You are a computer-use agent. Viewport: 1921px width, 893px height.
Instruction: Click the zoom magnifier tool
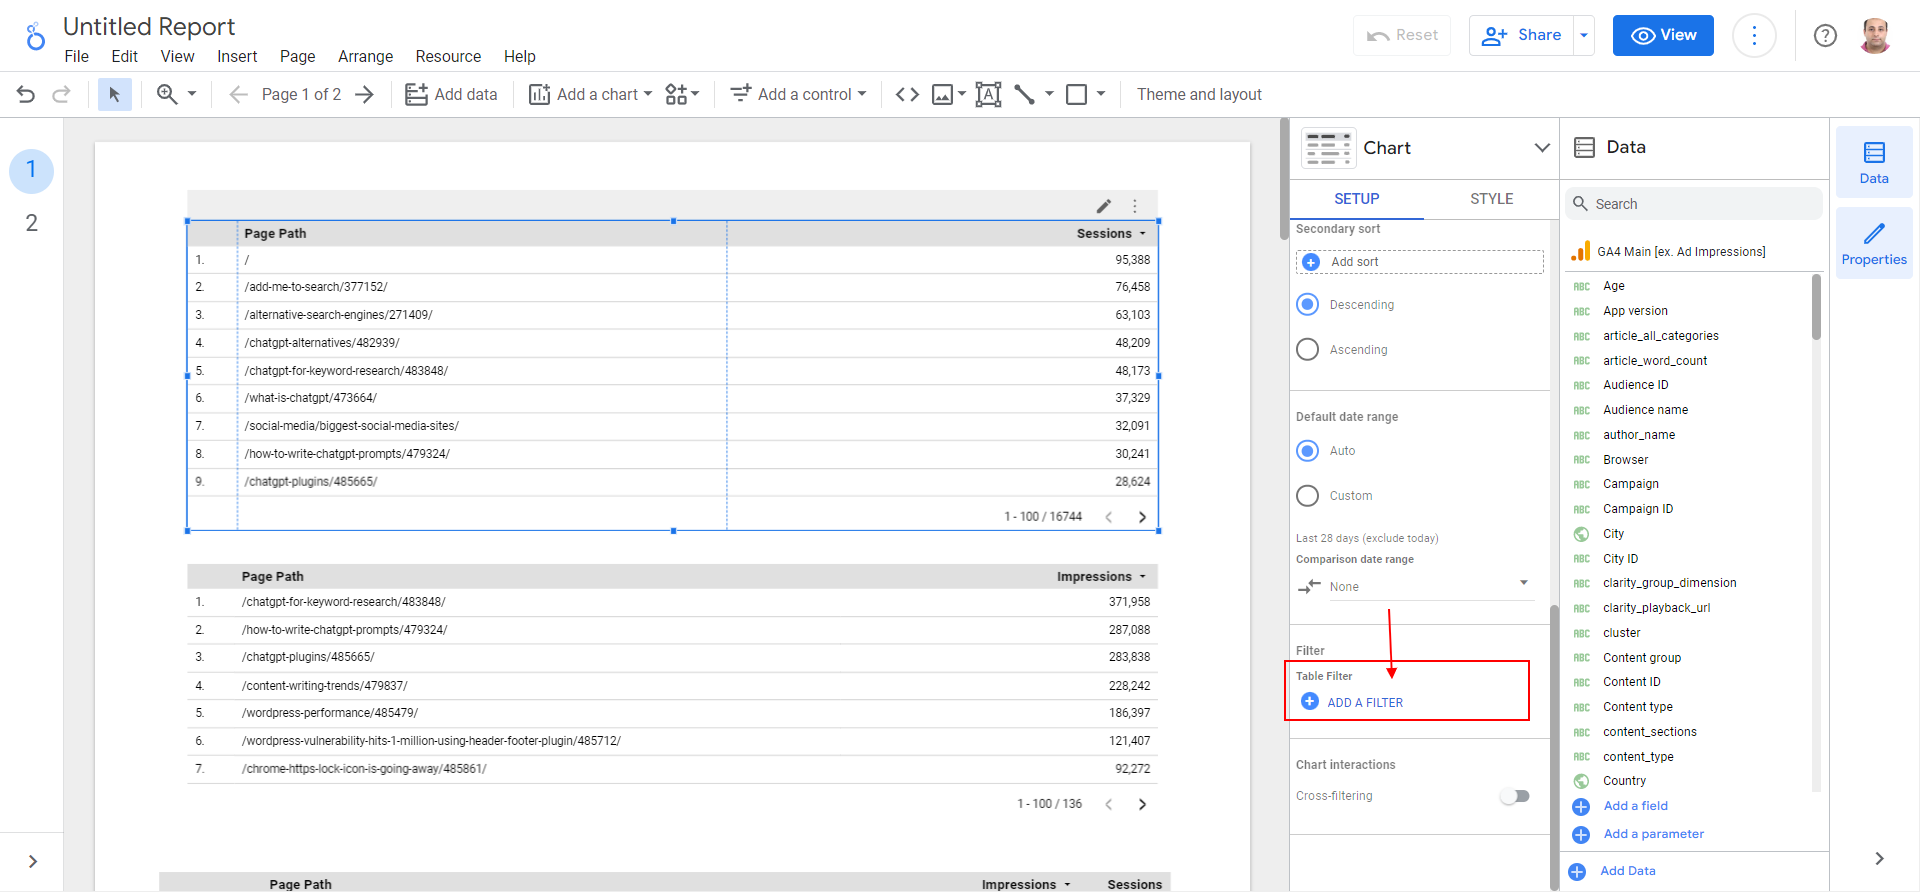[x=167, y=94]
